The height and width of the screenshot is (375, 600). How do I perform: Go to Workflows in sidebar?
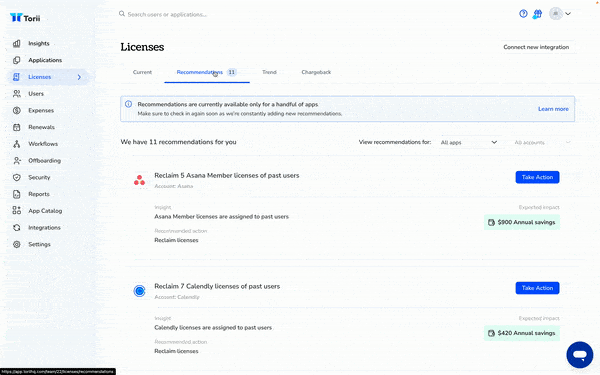43,144
